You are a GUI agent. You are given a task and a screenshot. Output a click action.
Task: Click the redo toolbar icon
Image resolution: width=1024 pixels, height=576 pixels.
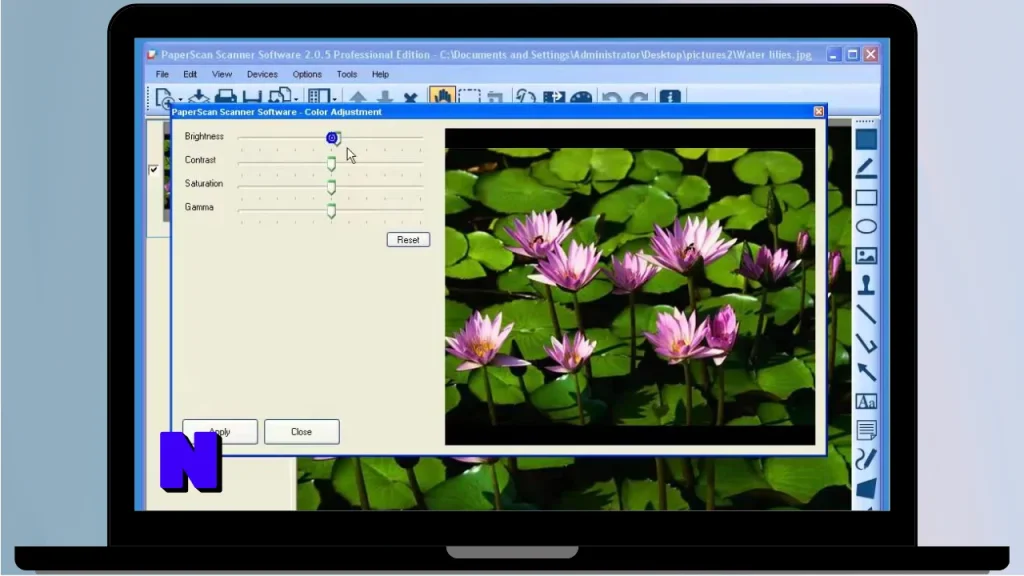tap(639, 97)
